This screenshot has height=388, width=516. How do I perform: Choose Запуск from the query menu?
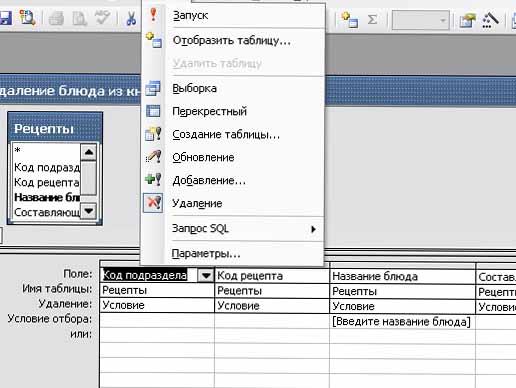pyautogui.click(x=233, y=15)
